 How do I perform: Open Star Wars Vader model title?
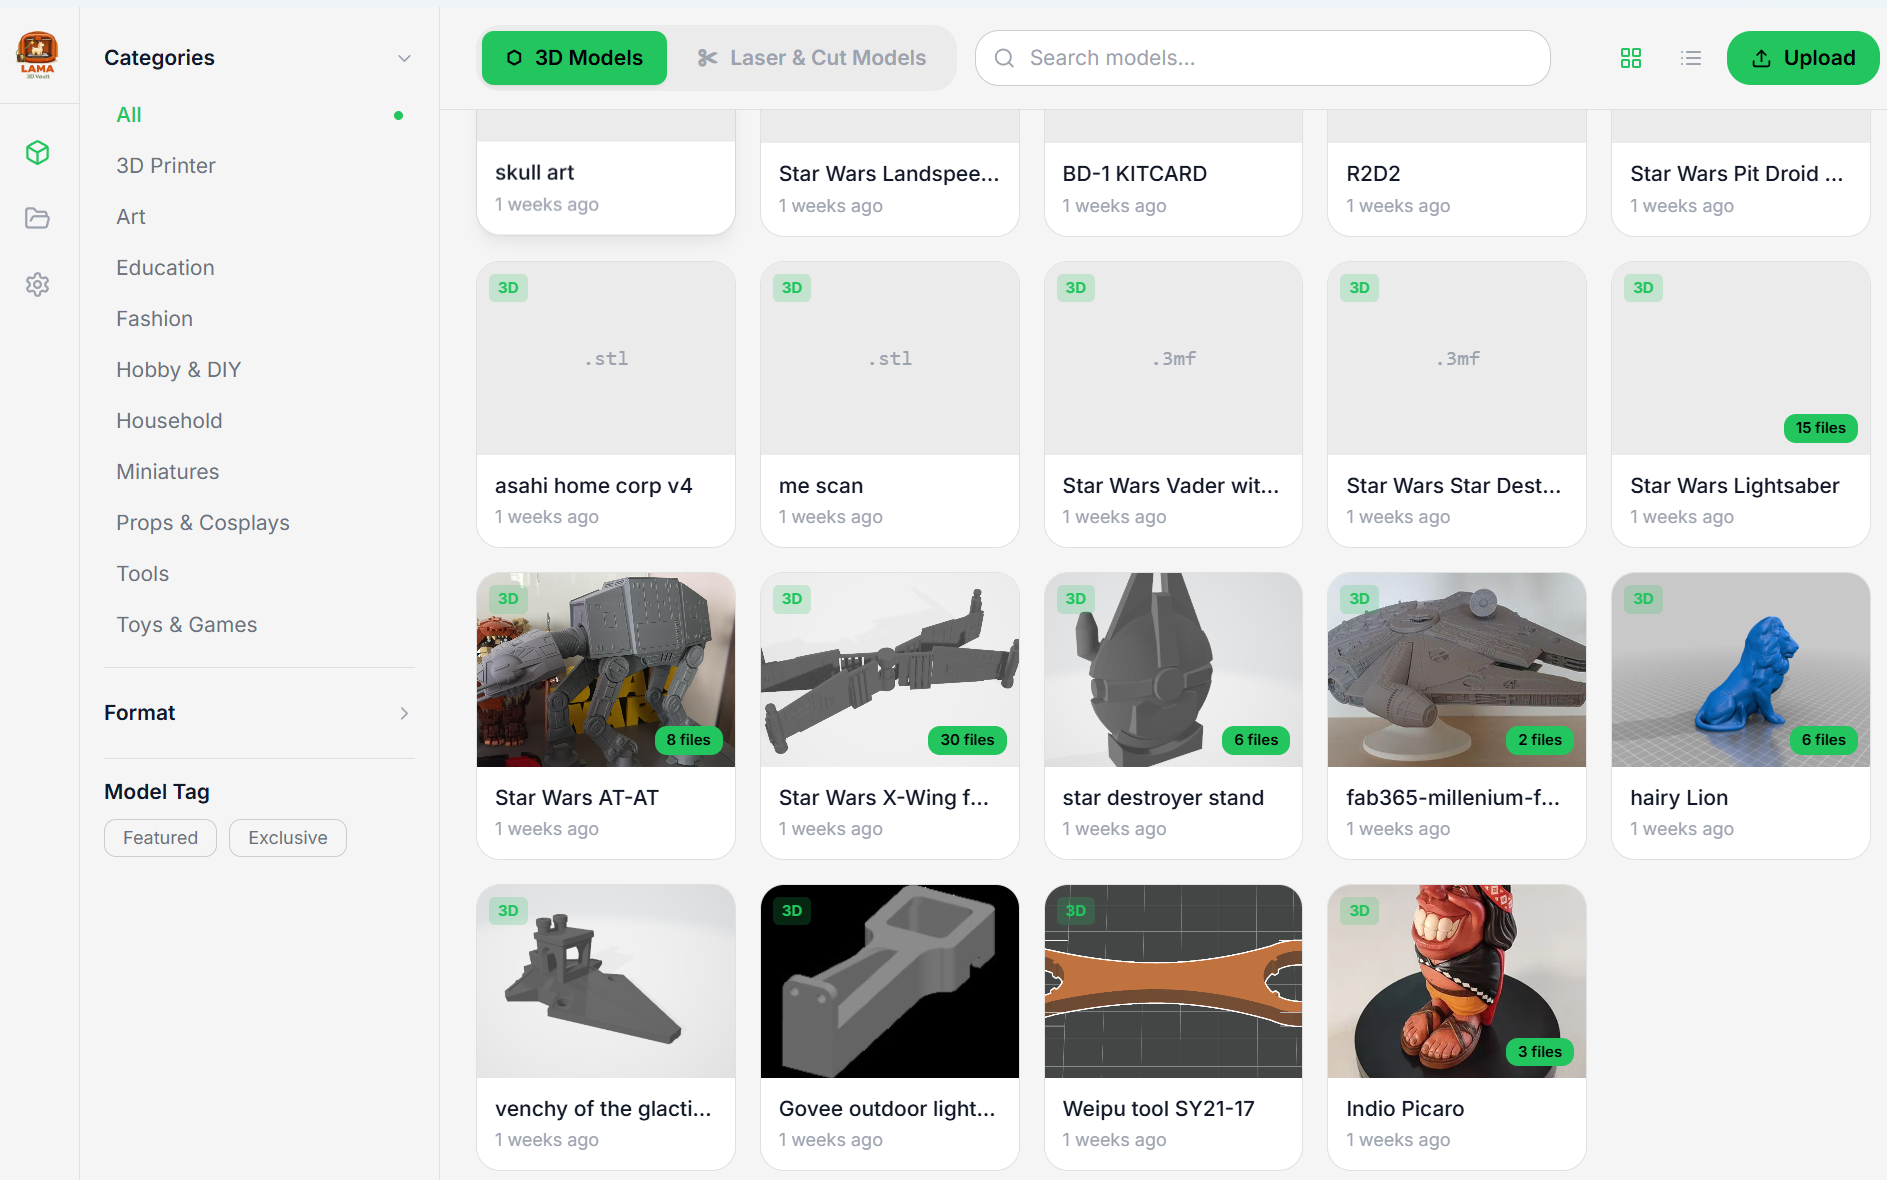[x=1171, y=486]
